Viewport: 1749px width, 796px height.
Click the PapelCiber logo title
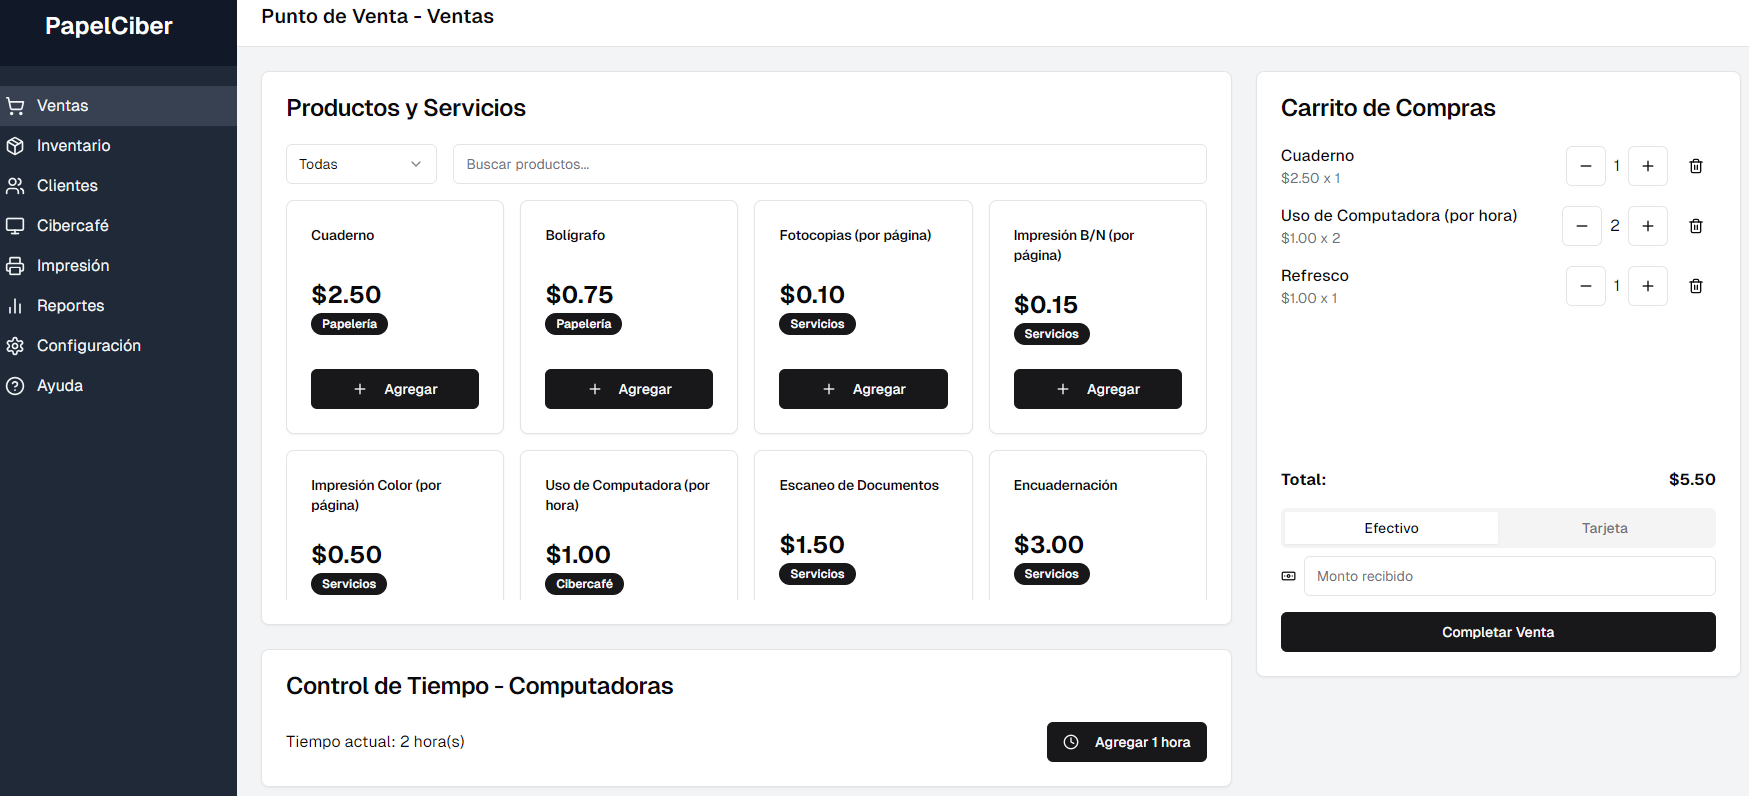point(109,26)
